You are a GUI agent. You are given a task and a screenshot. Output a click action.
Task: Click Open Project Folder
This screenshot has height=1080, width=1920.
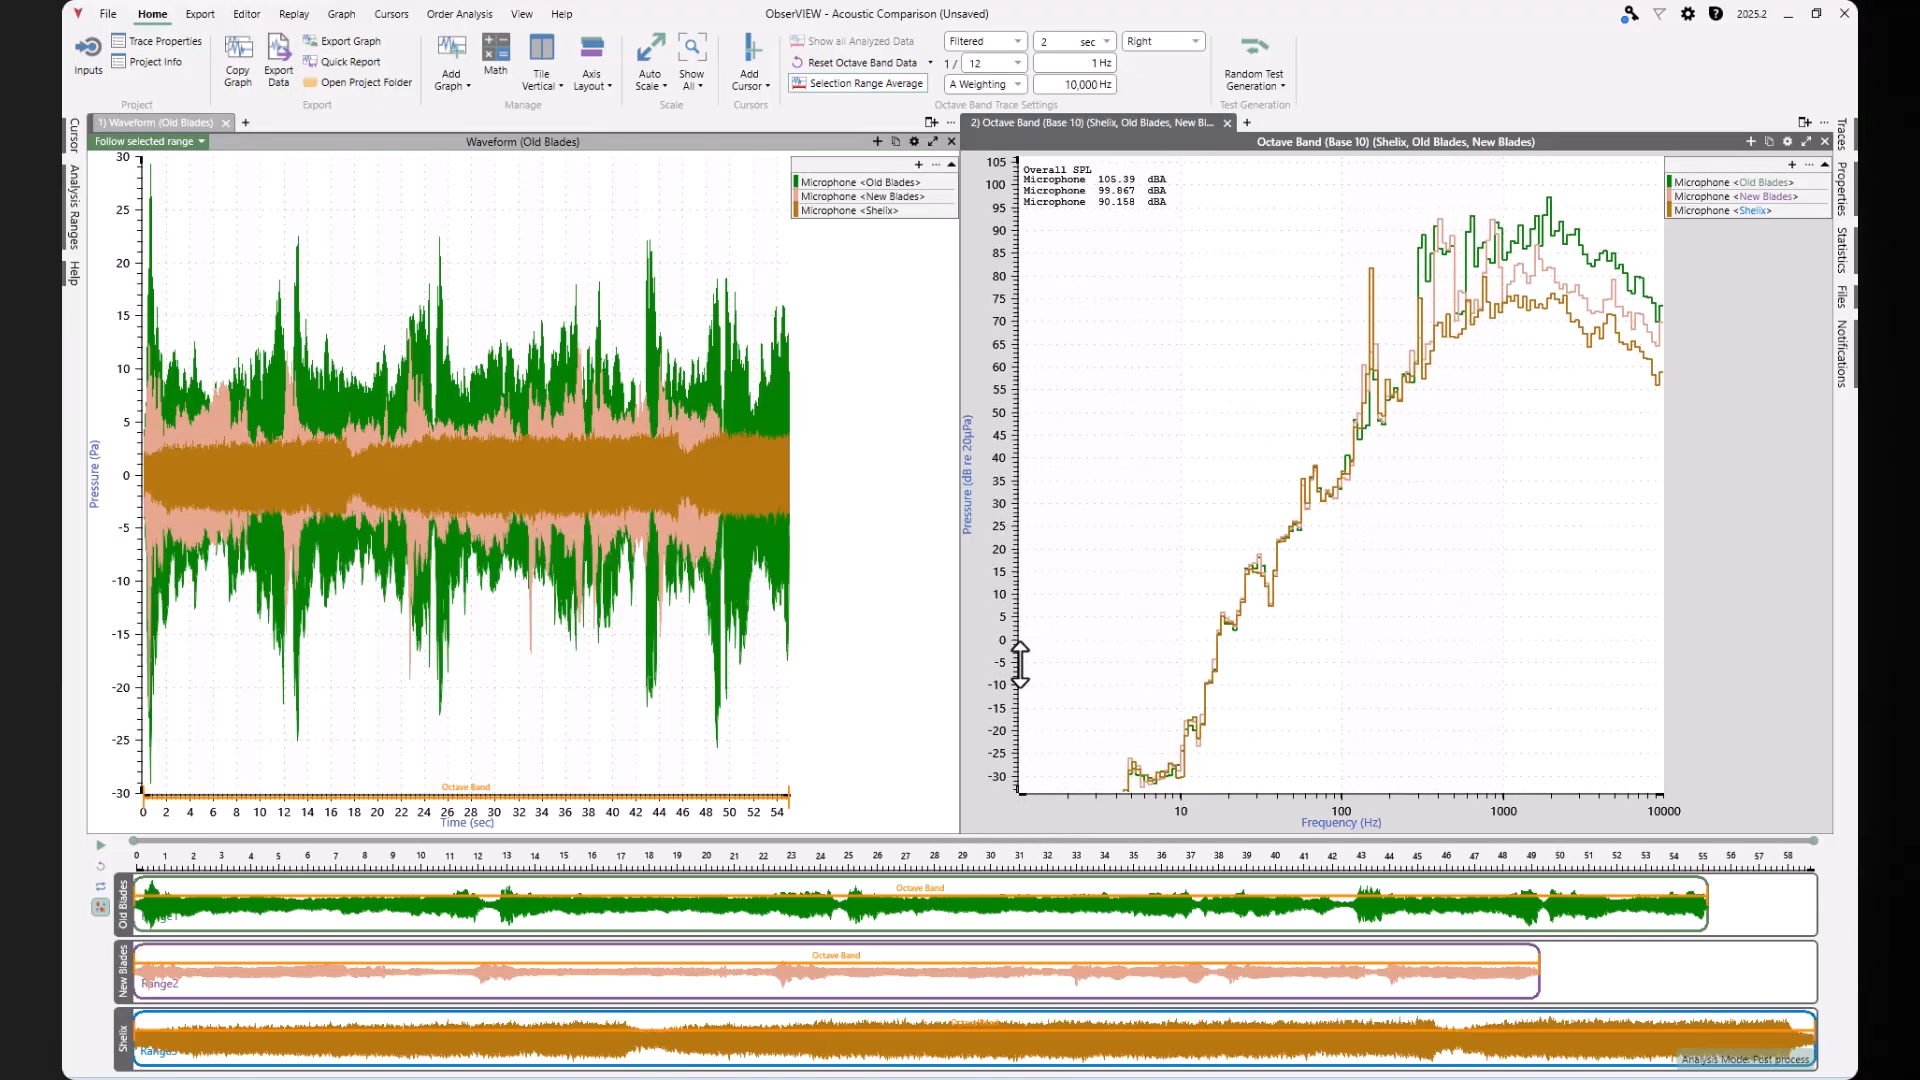tap(358, 83)
